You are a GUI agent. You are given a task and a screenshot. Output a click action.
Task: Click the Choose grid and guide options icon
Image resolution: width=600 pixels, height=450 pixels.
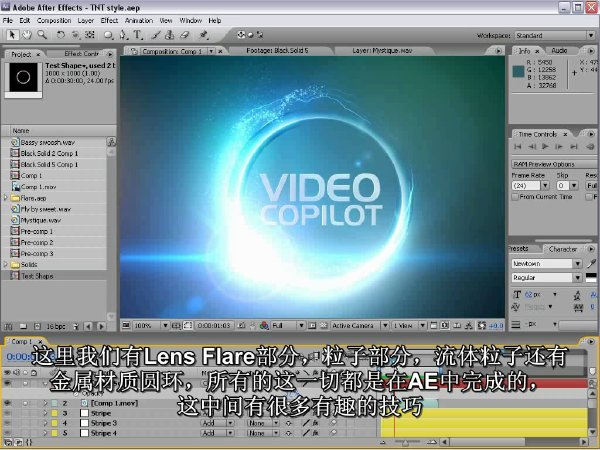pyautogui.click(x=176, y=326)
